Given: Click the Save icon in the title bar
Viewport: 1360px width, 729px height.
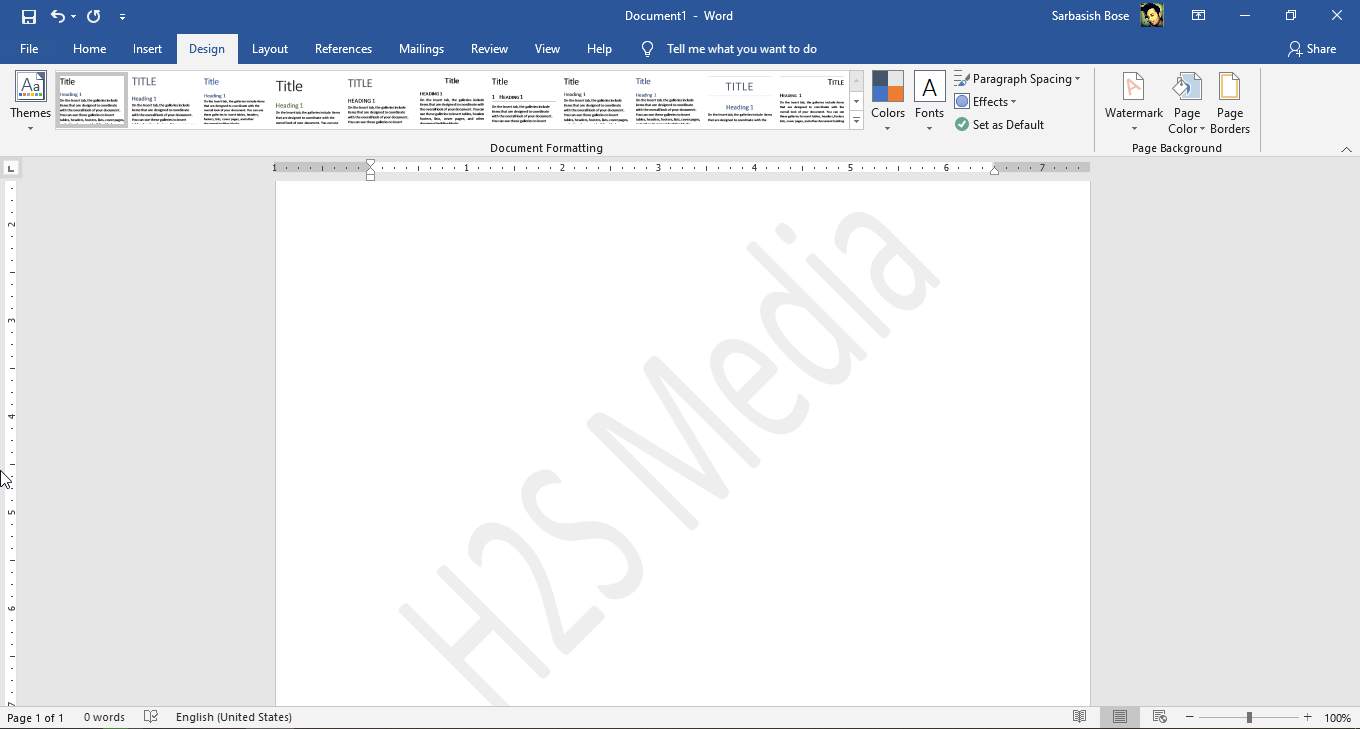Looking at the screenshot, I should click(x=28, y=16).
